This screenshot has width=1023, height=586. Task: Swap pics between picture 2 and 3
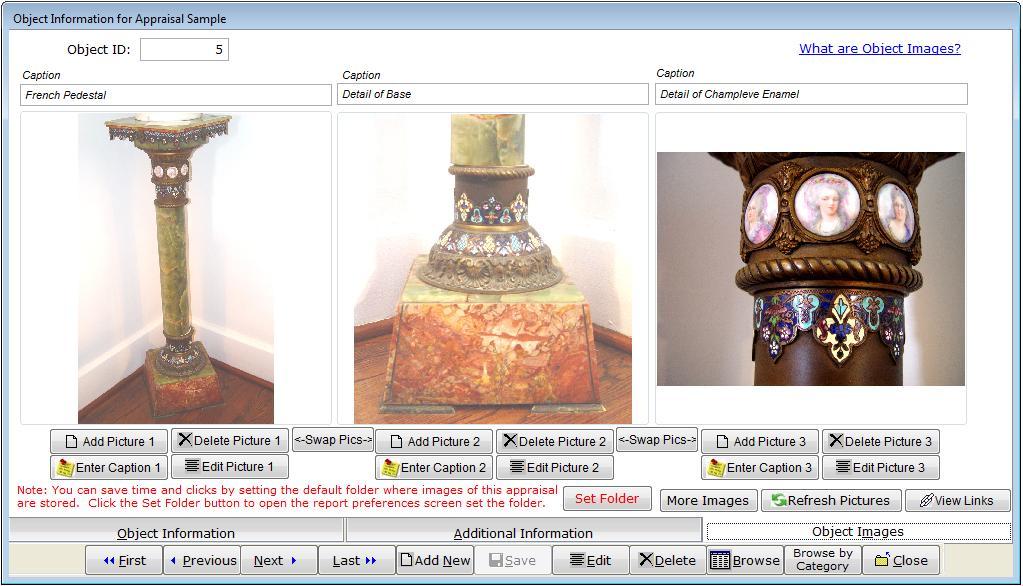pos(657,440)
